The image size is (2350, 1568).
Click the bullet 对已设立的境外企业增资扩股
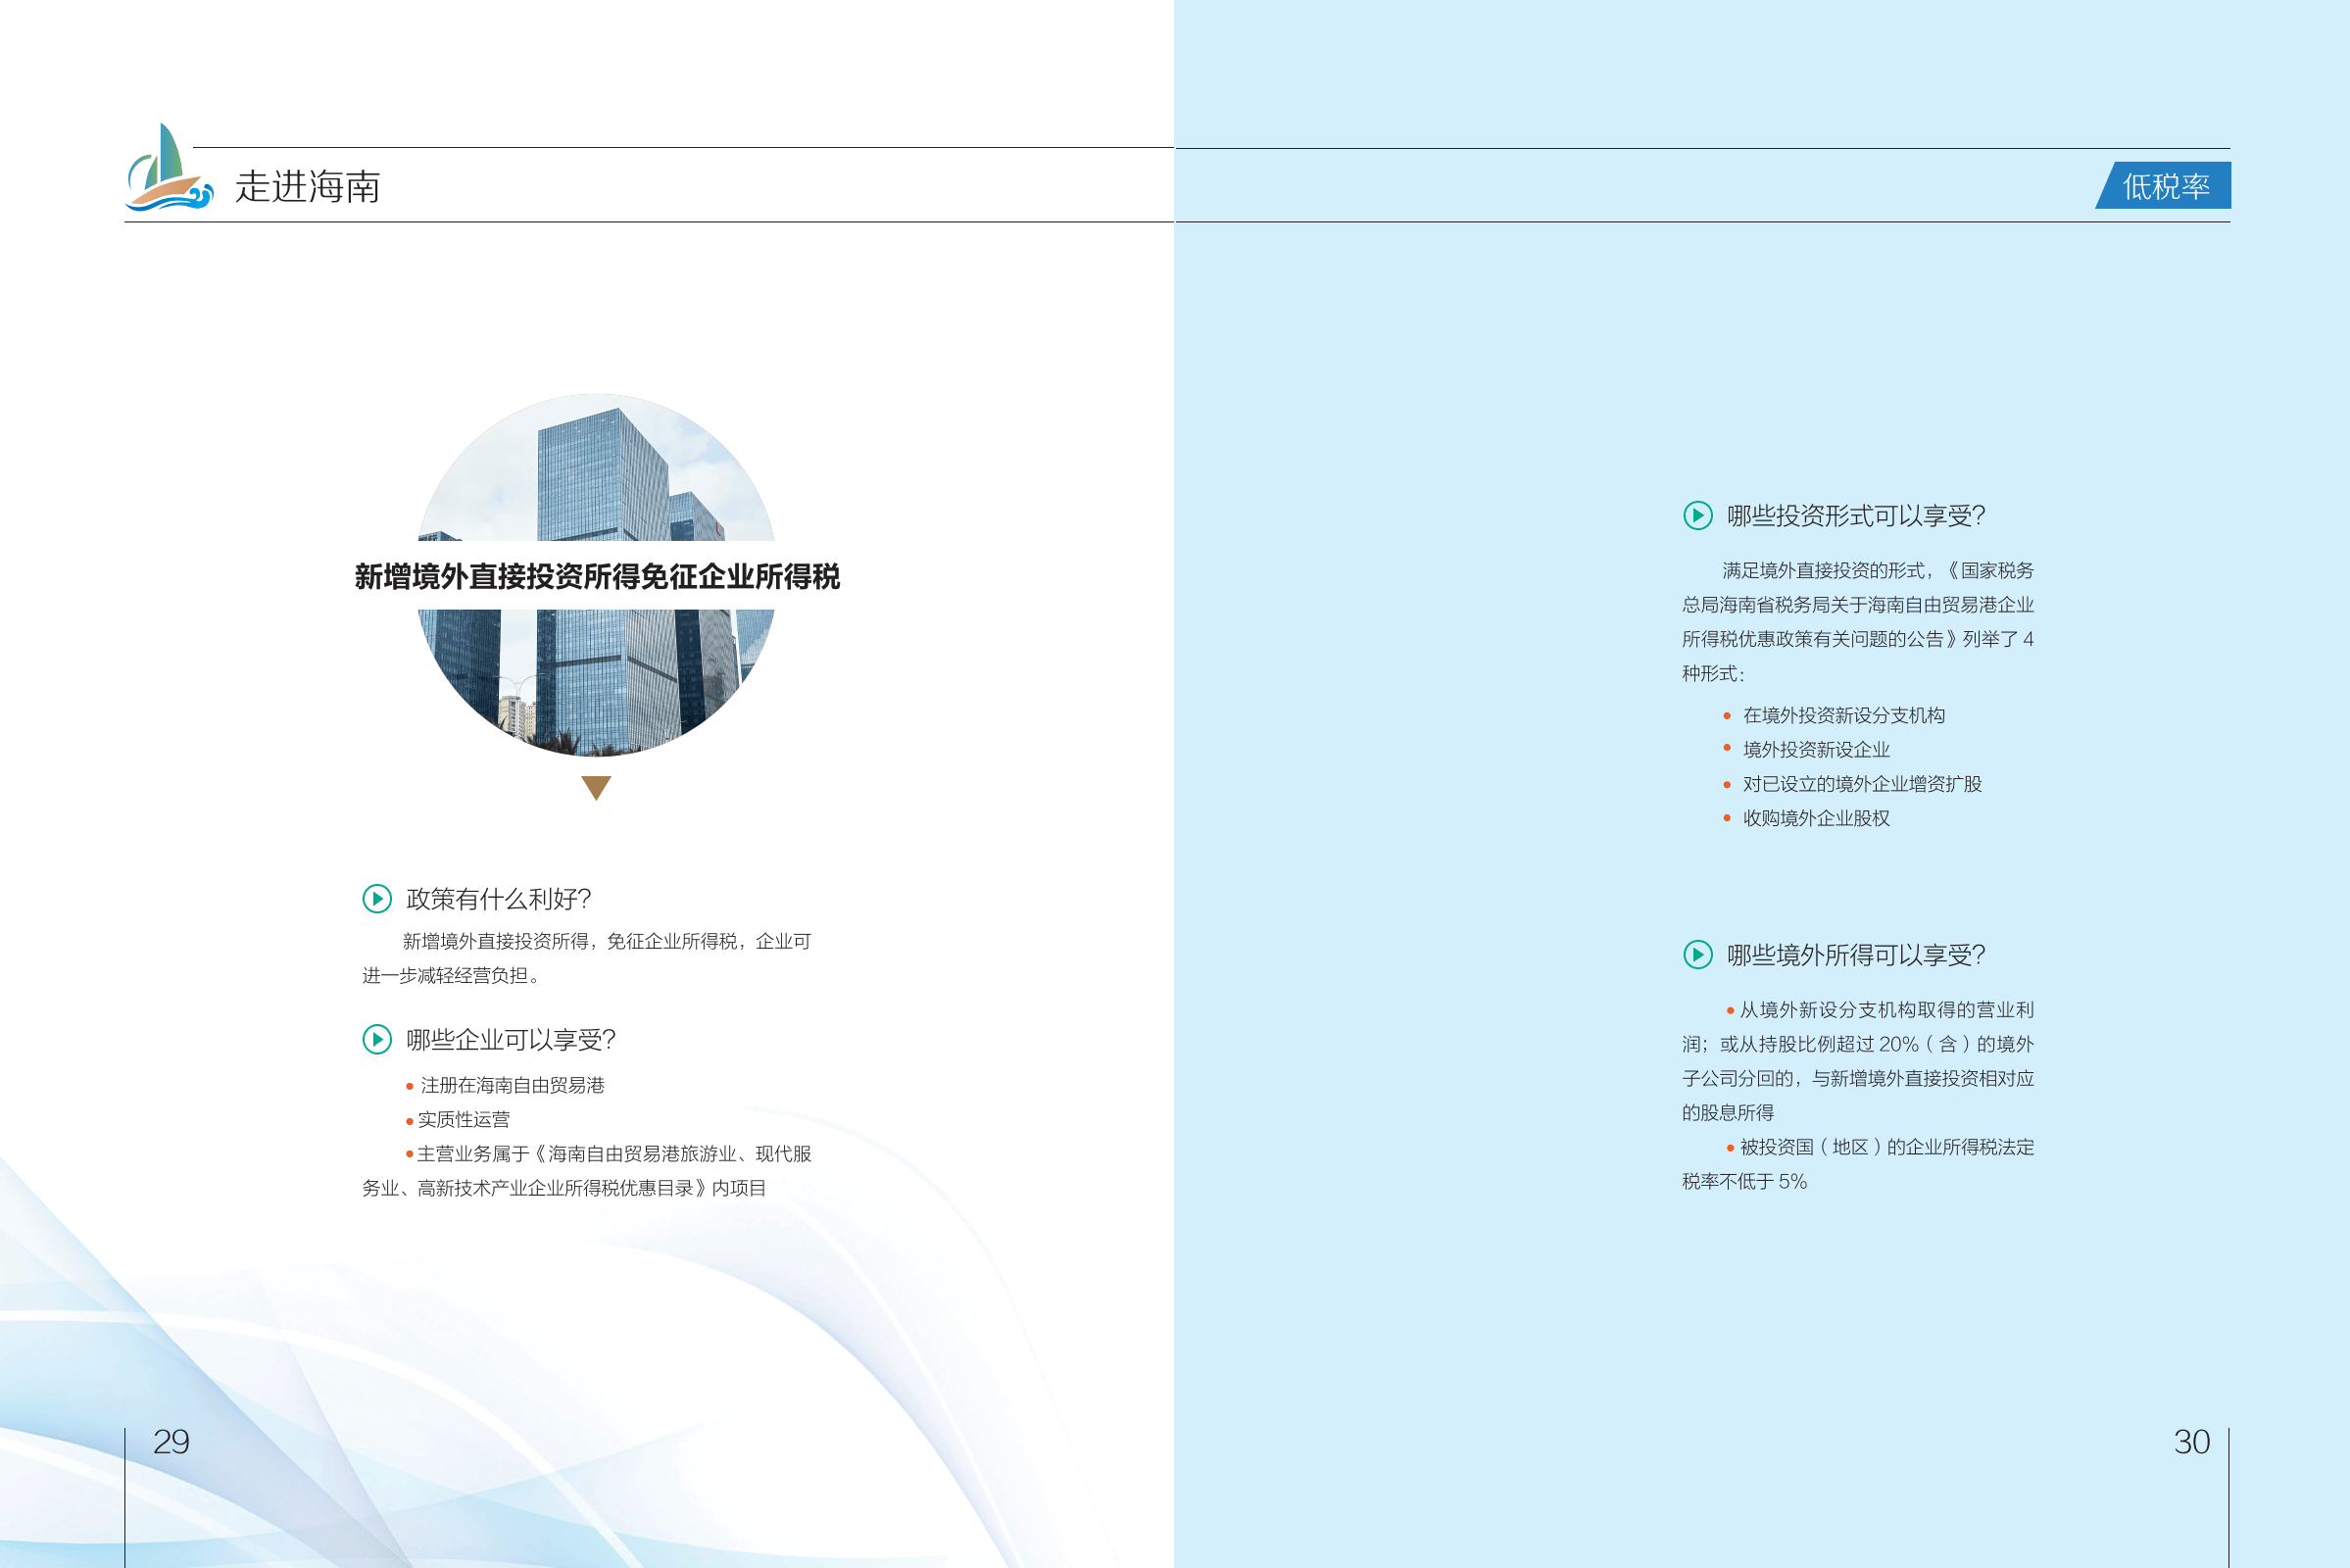tap(1862, 784)
